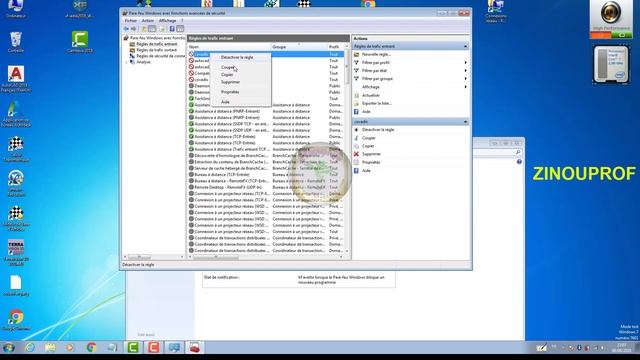The width and height of the screenshot is (640, 360).
Task: Open the Affichage menu in the menu bar
Action: pyautogui.click(x=167, y=20)
